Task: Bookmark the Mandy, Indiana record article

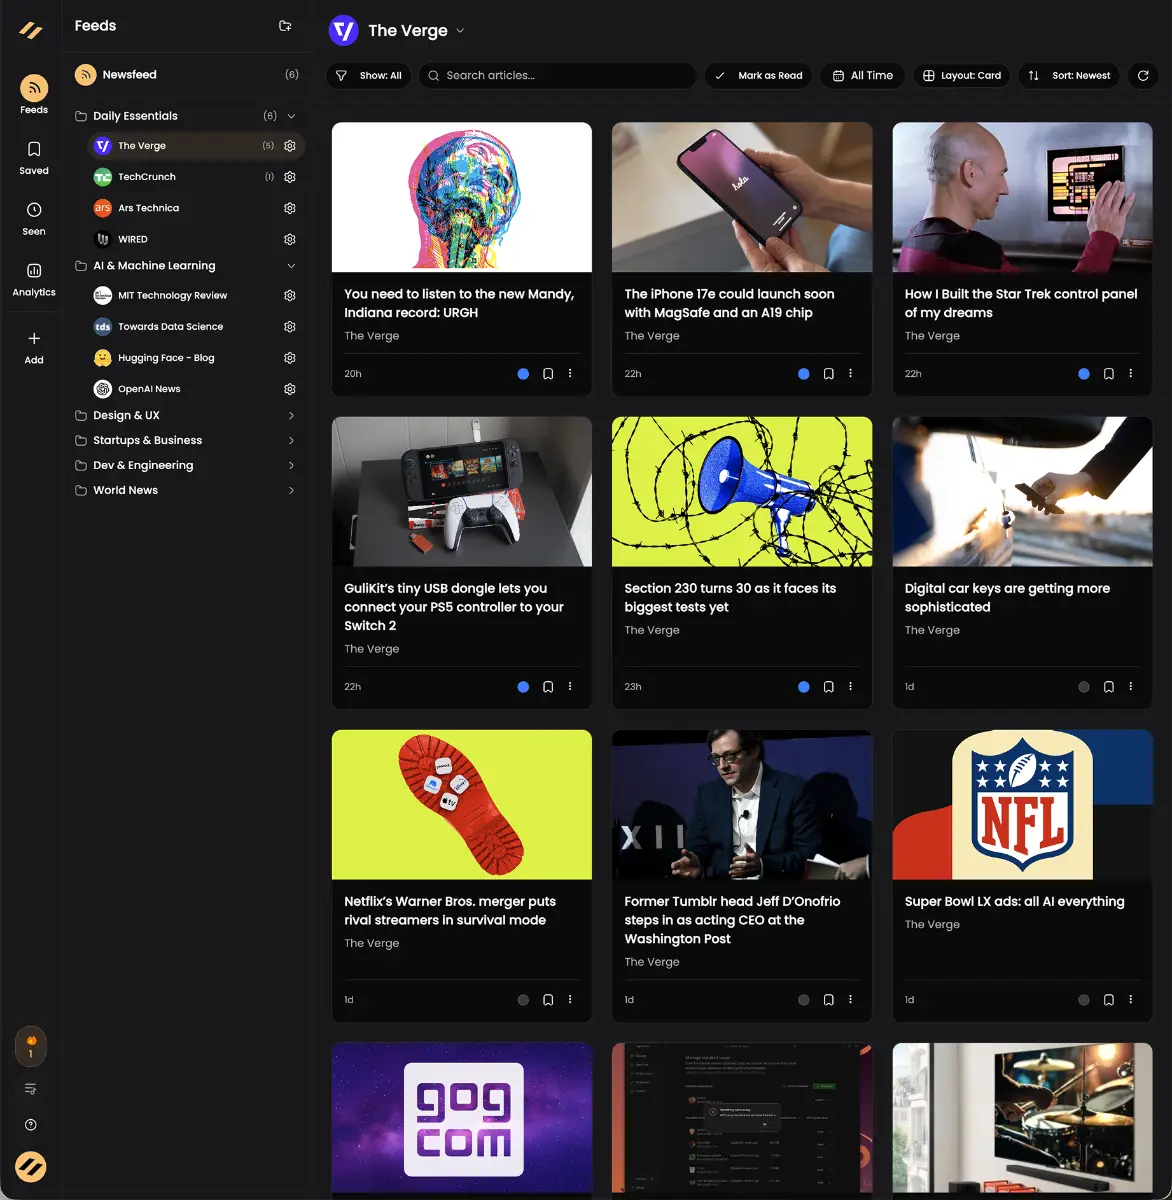Action: coord(548,374)
